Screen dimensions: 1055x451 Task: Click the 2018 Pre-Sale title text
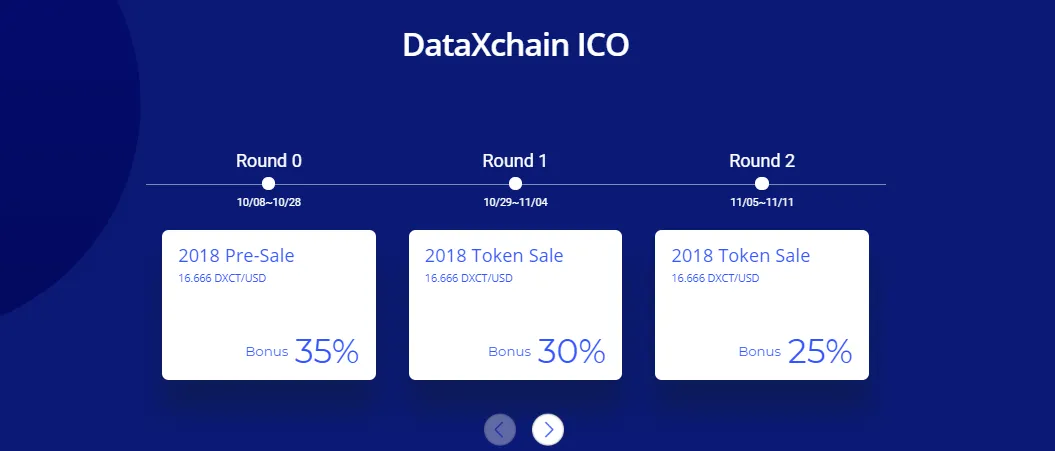tap(236, 256)
